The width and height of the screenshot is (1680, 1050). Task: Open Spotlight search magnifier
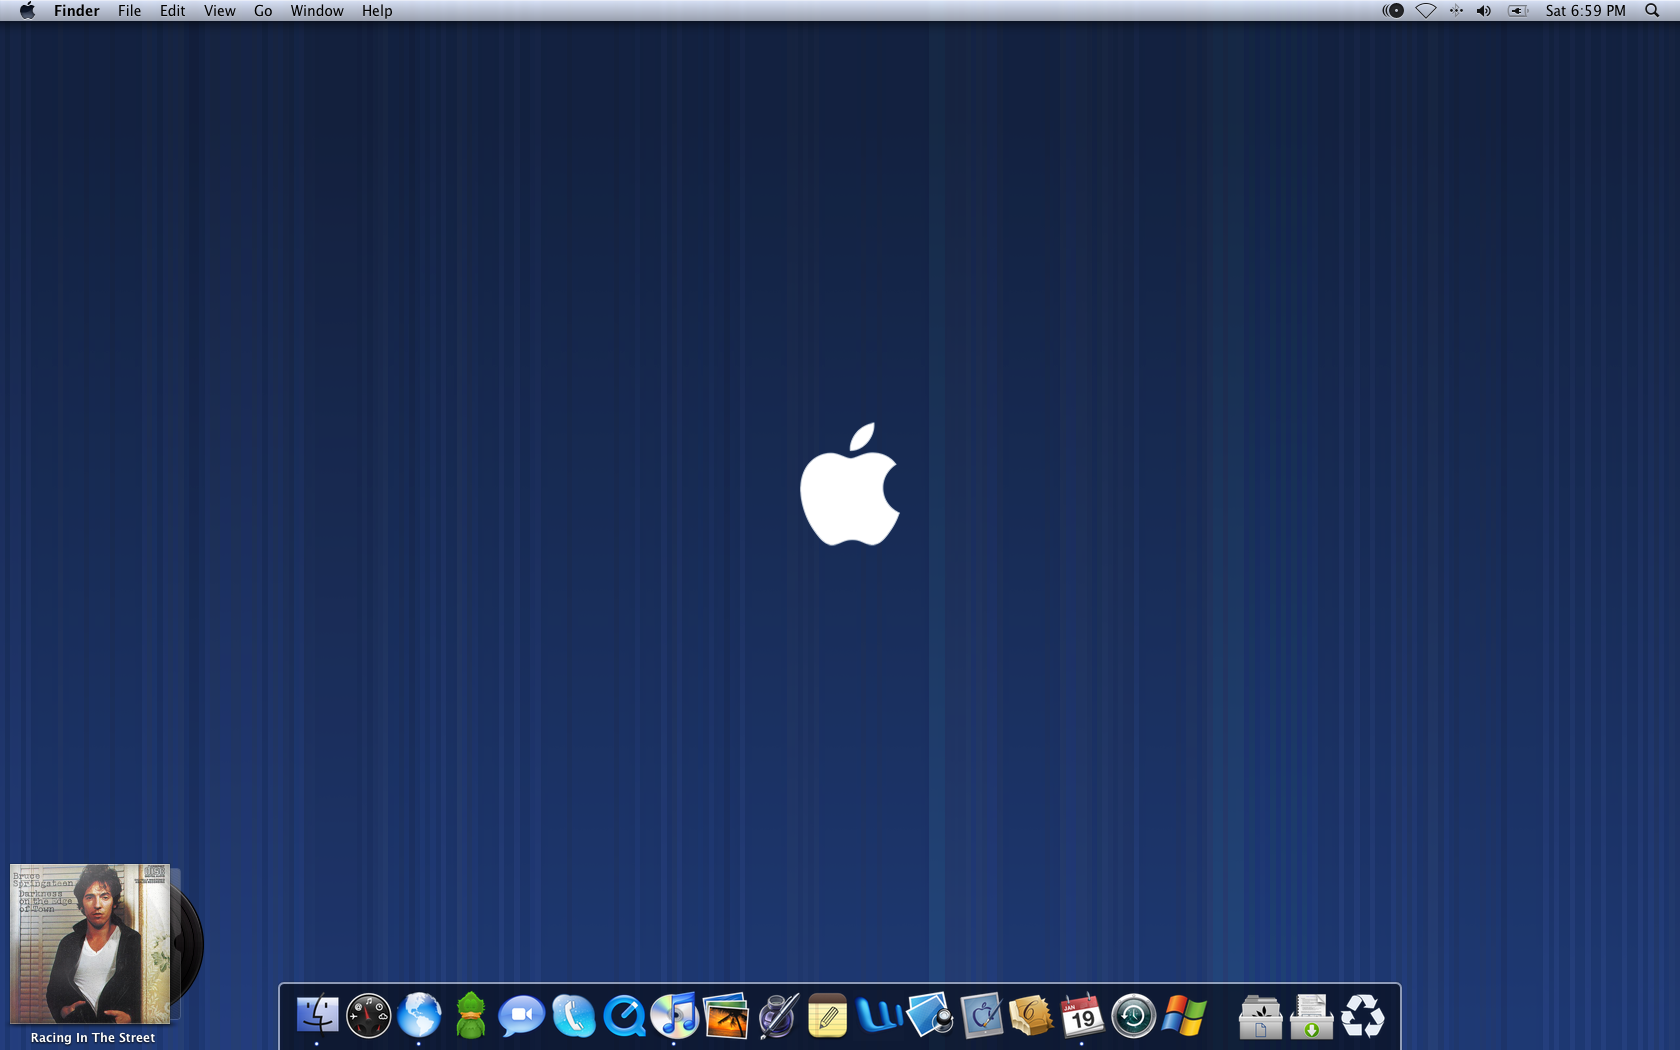click(x=1652, y=10)
